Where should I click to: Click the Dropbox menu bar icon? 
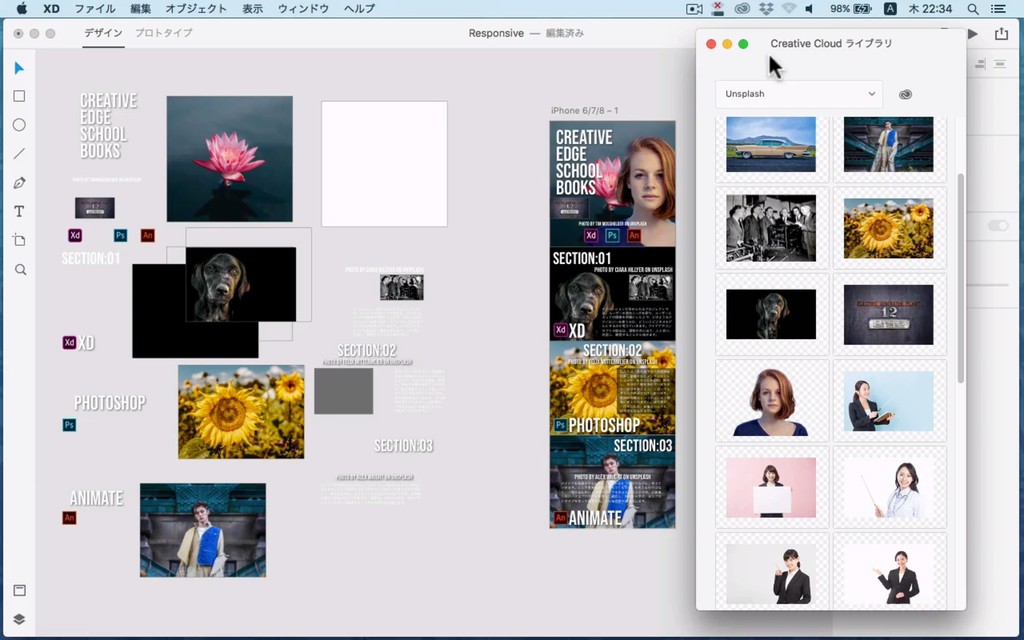[766, 8]
